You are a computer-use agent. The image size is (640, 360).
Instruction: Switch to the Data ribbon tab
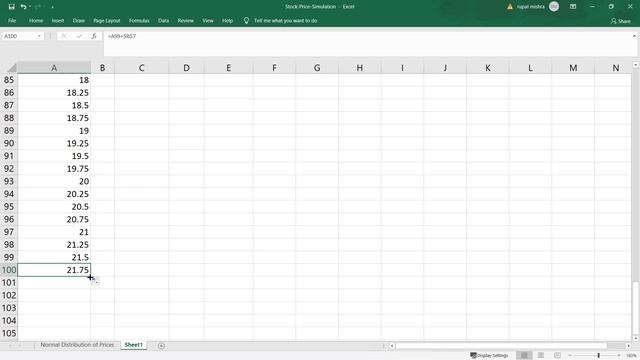coord(164,20)
